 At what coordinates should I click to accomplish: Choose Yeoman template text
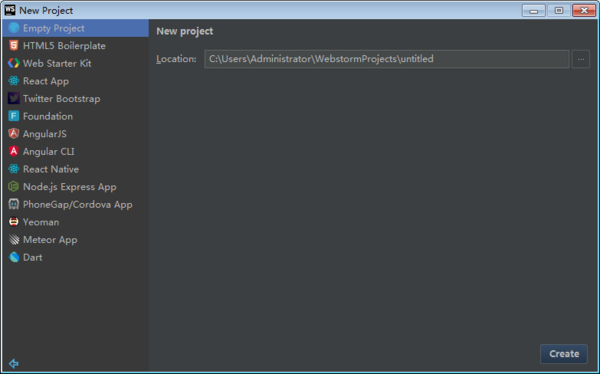[41, 222]
